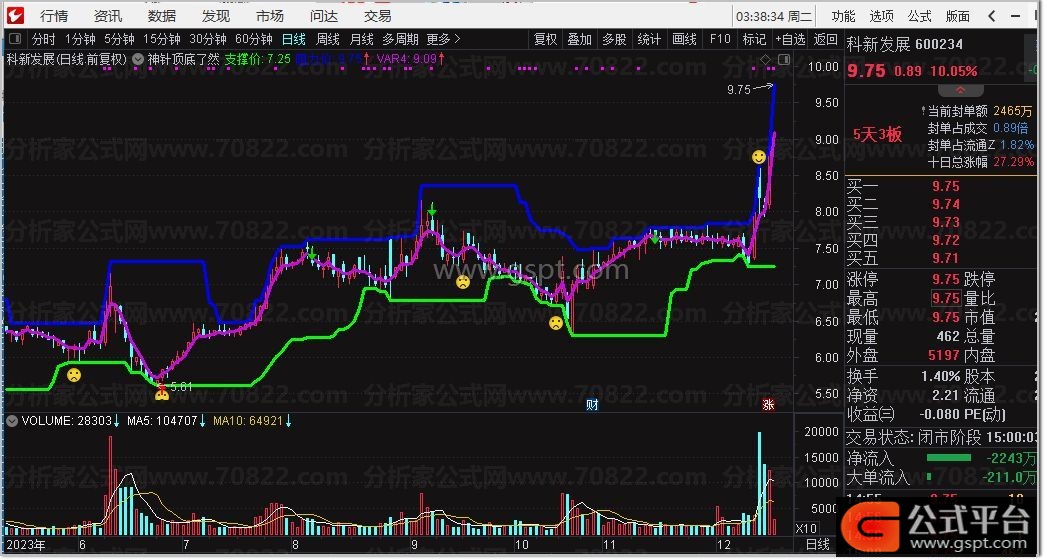Click the 净流入 green bar
Viewport: 1046px width, 560px height.
point(949,458)
